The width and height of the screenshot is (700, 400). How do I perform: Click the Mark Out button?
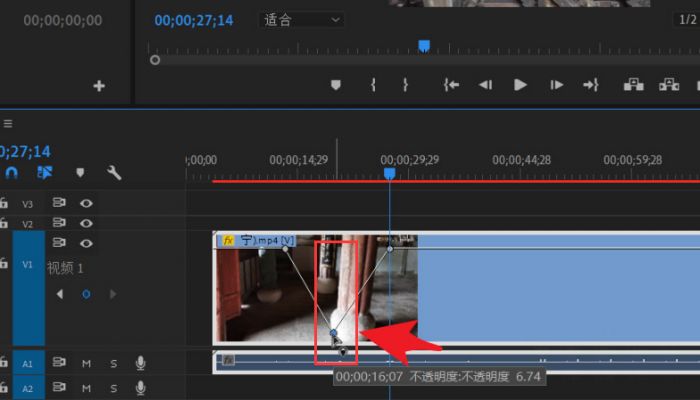(405, 86)
